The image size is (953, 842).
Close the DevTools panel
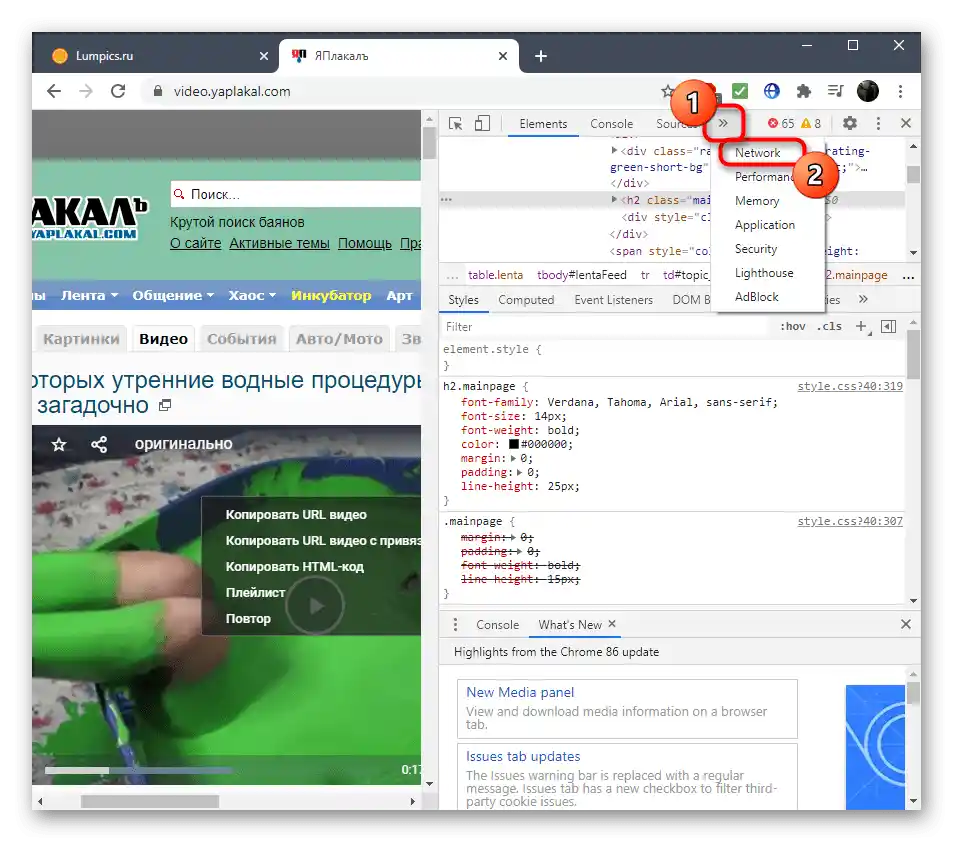906,123
